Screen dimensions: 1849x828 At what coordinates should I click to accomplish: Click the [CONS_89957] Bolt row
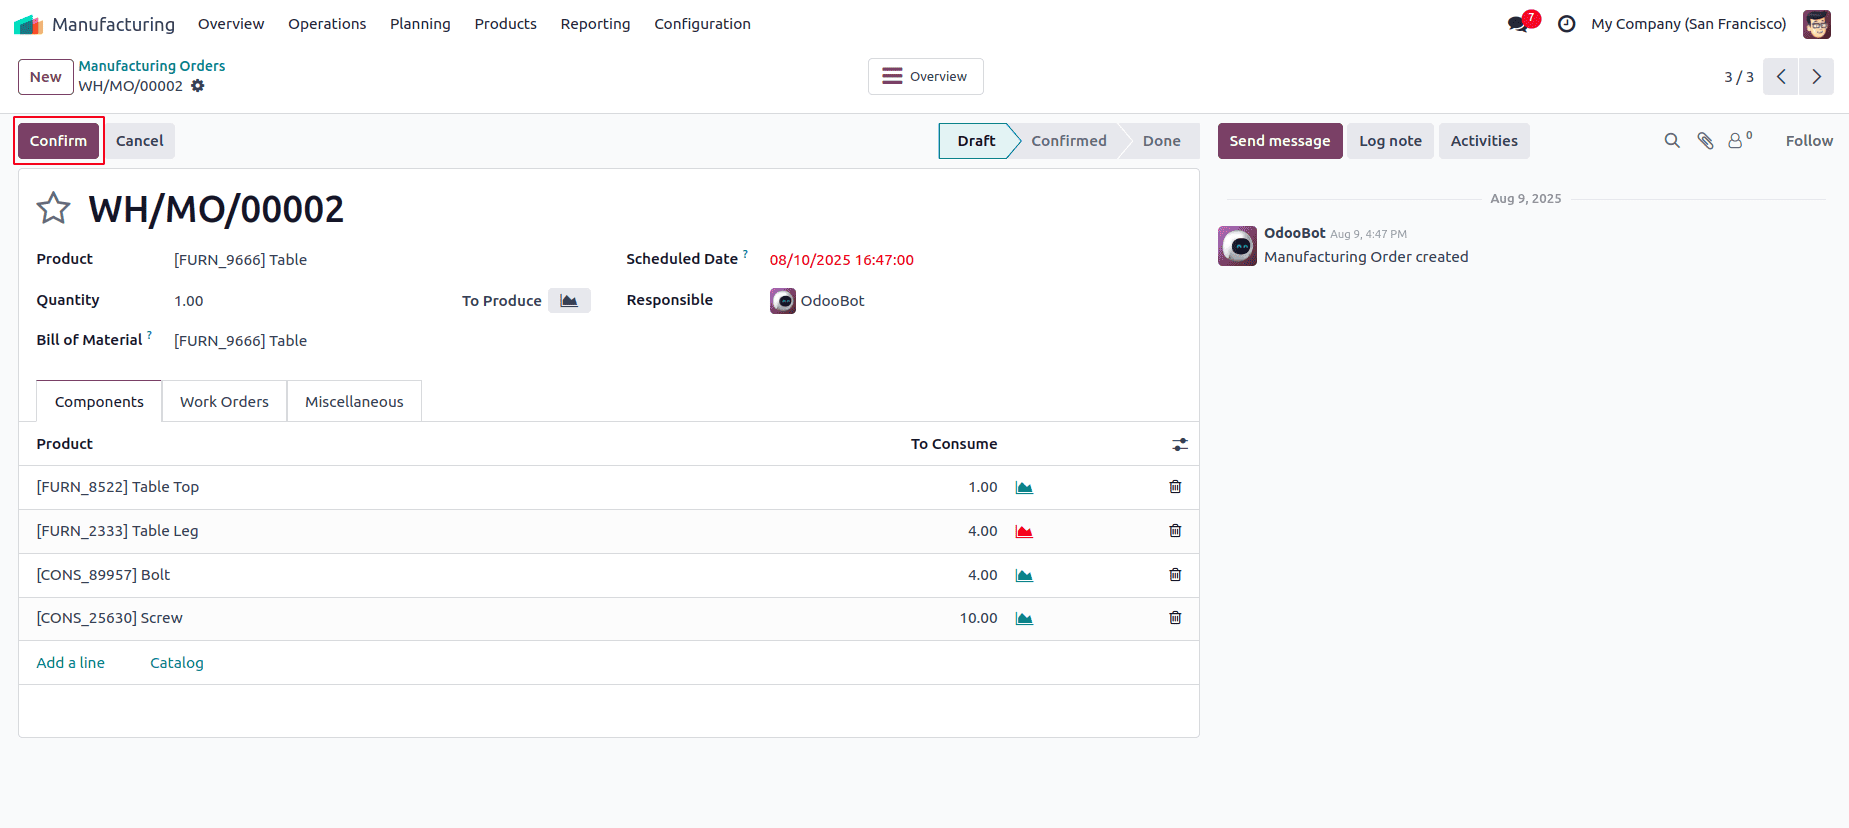pos(608,575)
